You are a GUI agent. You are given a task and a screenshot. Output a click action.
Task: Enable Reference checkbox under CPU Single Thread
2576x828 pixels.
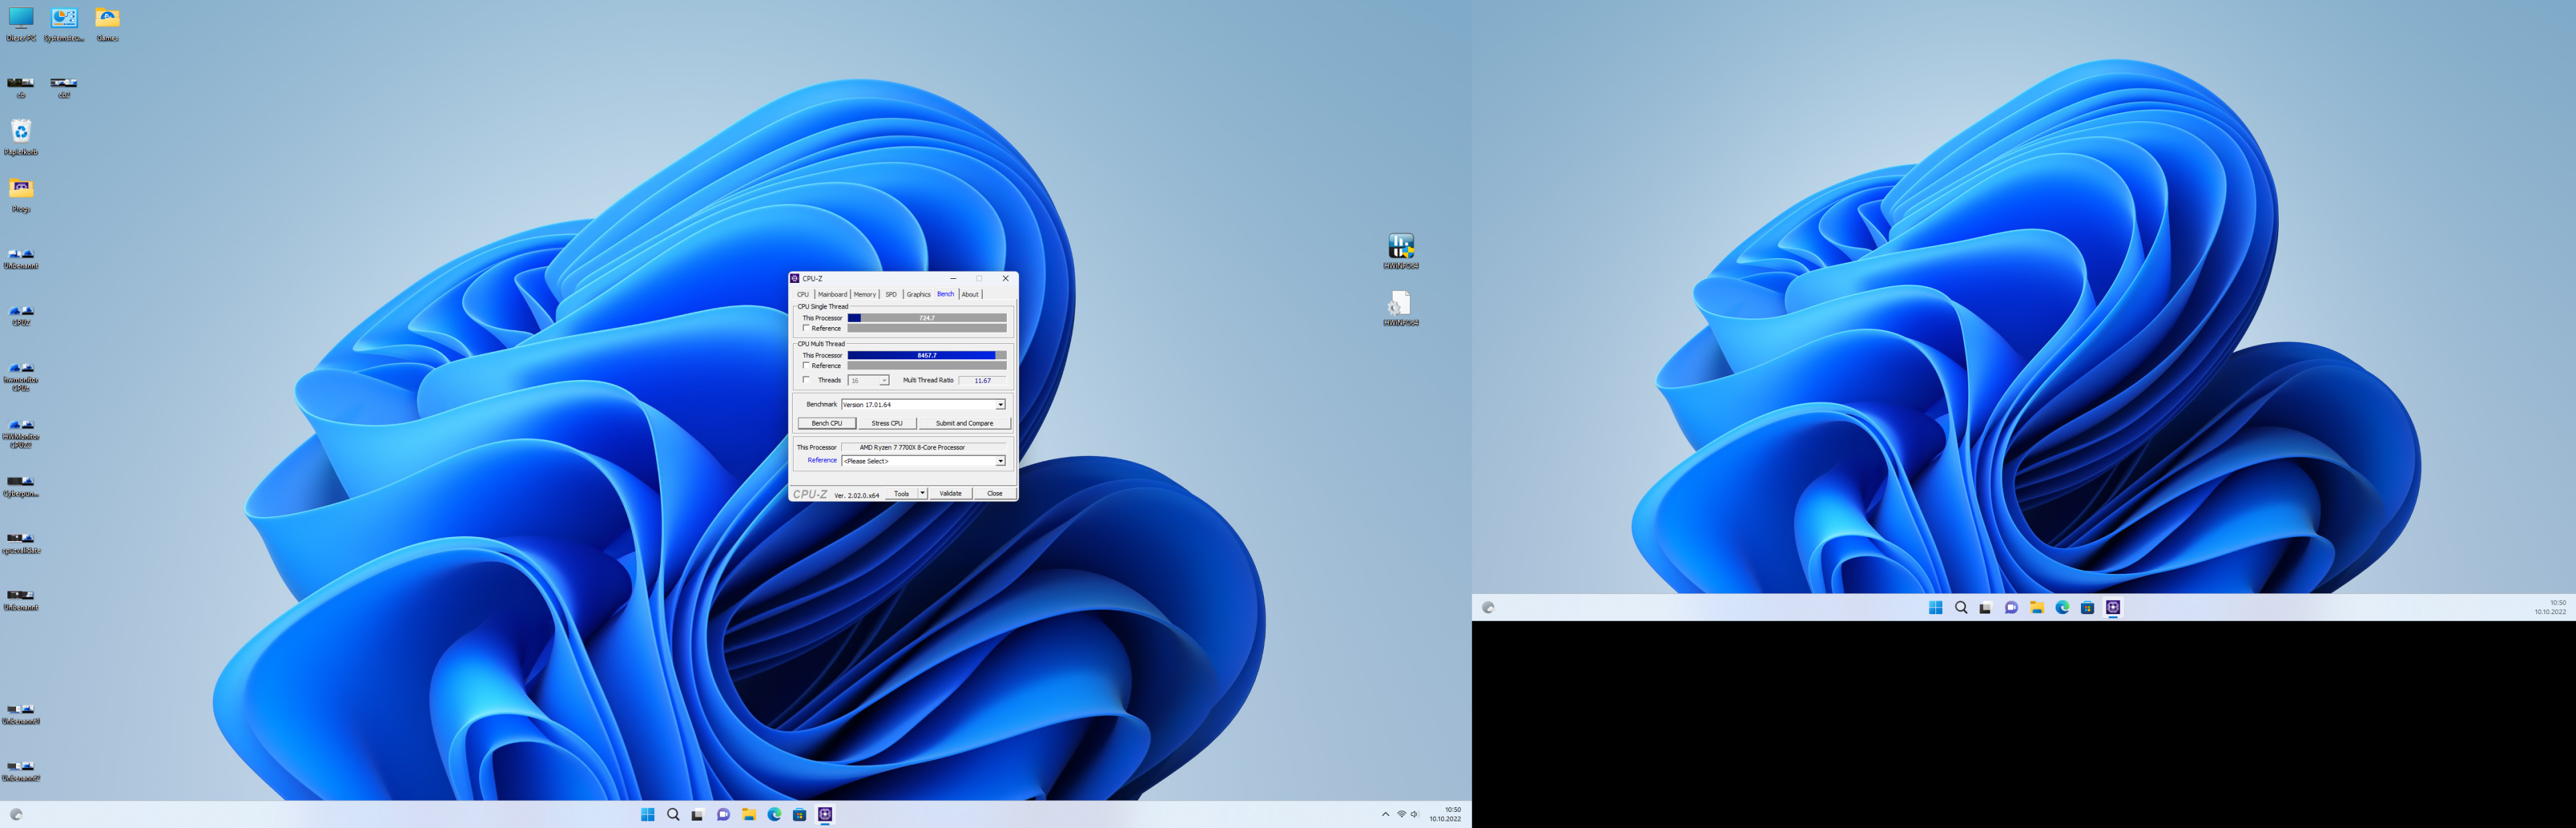[806, 328]
